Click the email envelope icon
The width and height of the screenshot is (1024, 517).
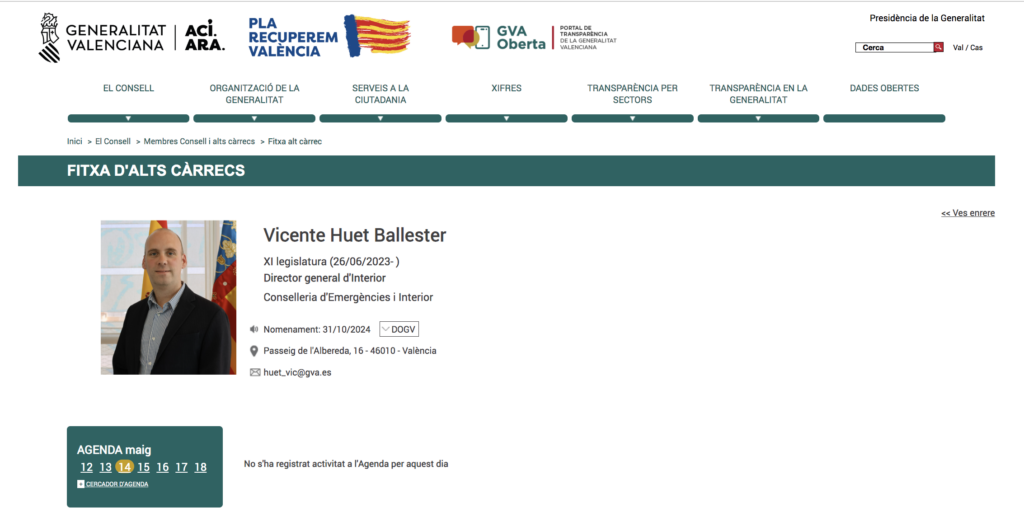[x=255, y=372]
